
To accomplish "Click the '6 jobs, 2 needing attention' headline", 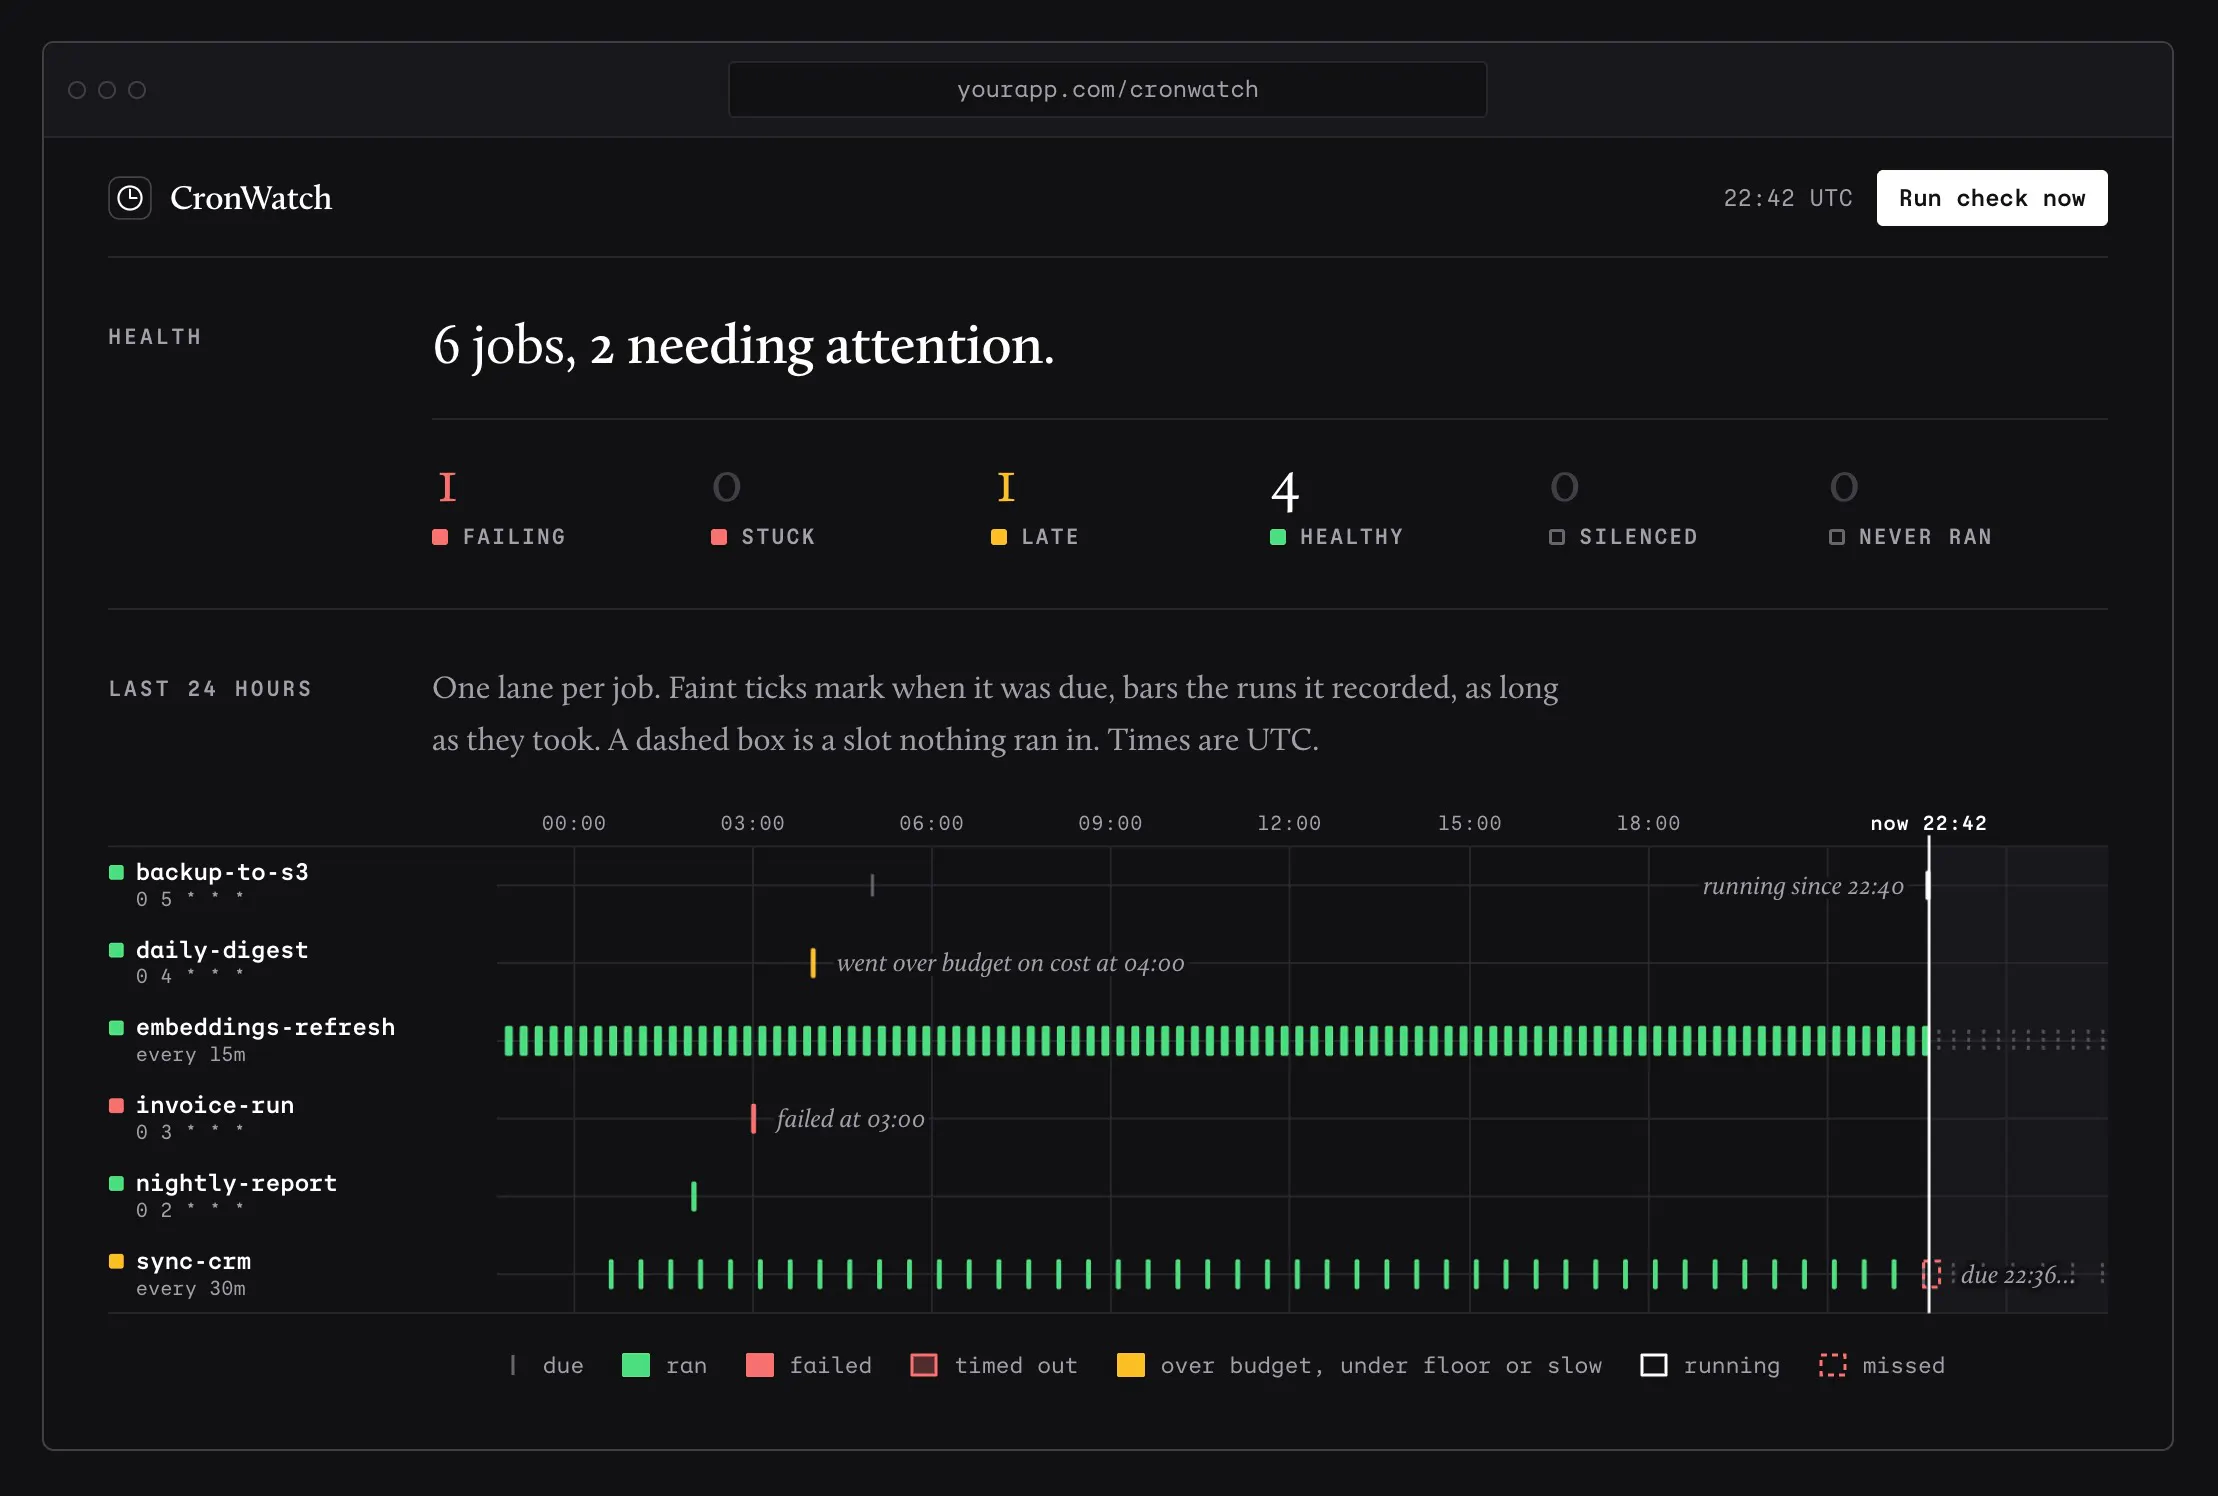I will tap(743, 346).
